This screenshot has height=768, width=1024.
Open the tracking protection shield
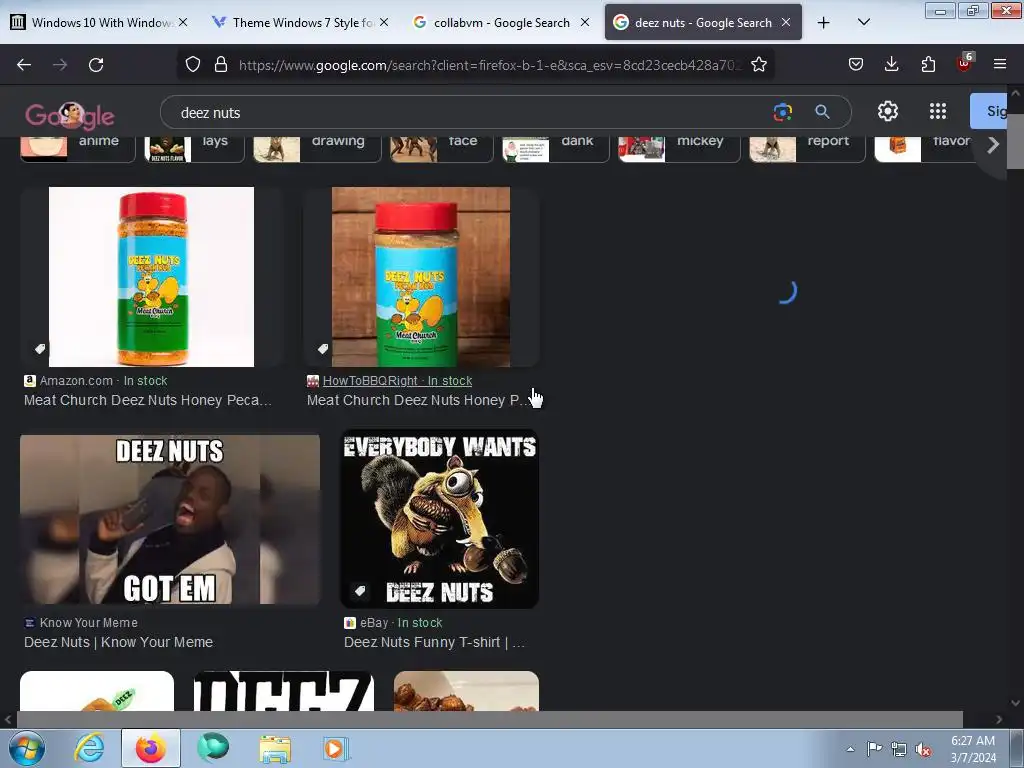(193, 65)
